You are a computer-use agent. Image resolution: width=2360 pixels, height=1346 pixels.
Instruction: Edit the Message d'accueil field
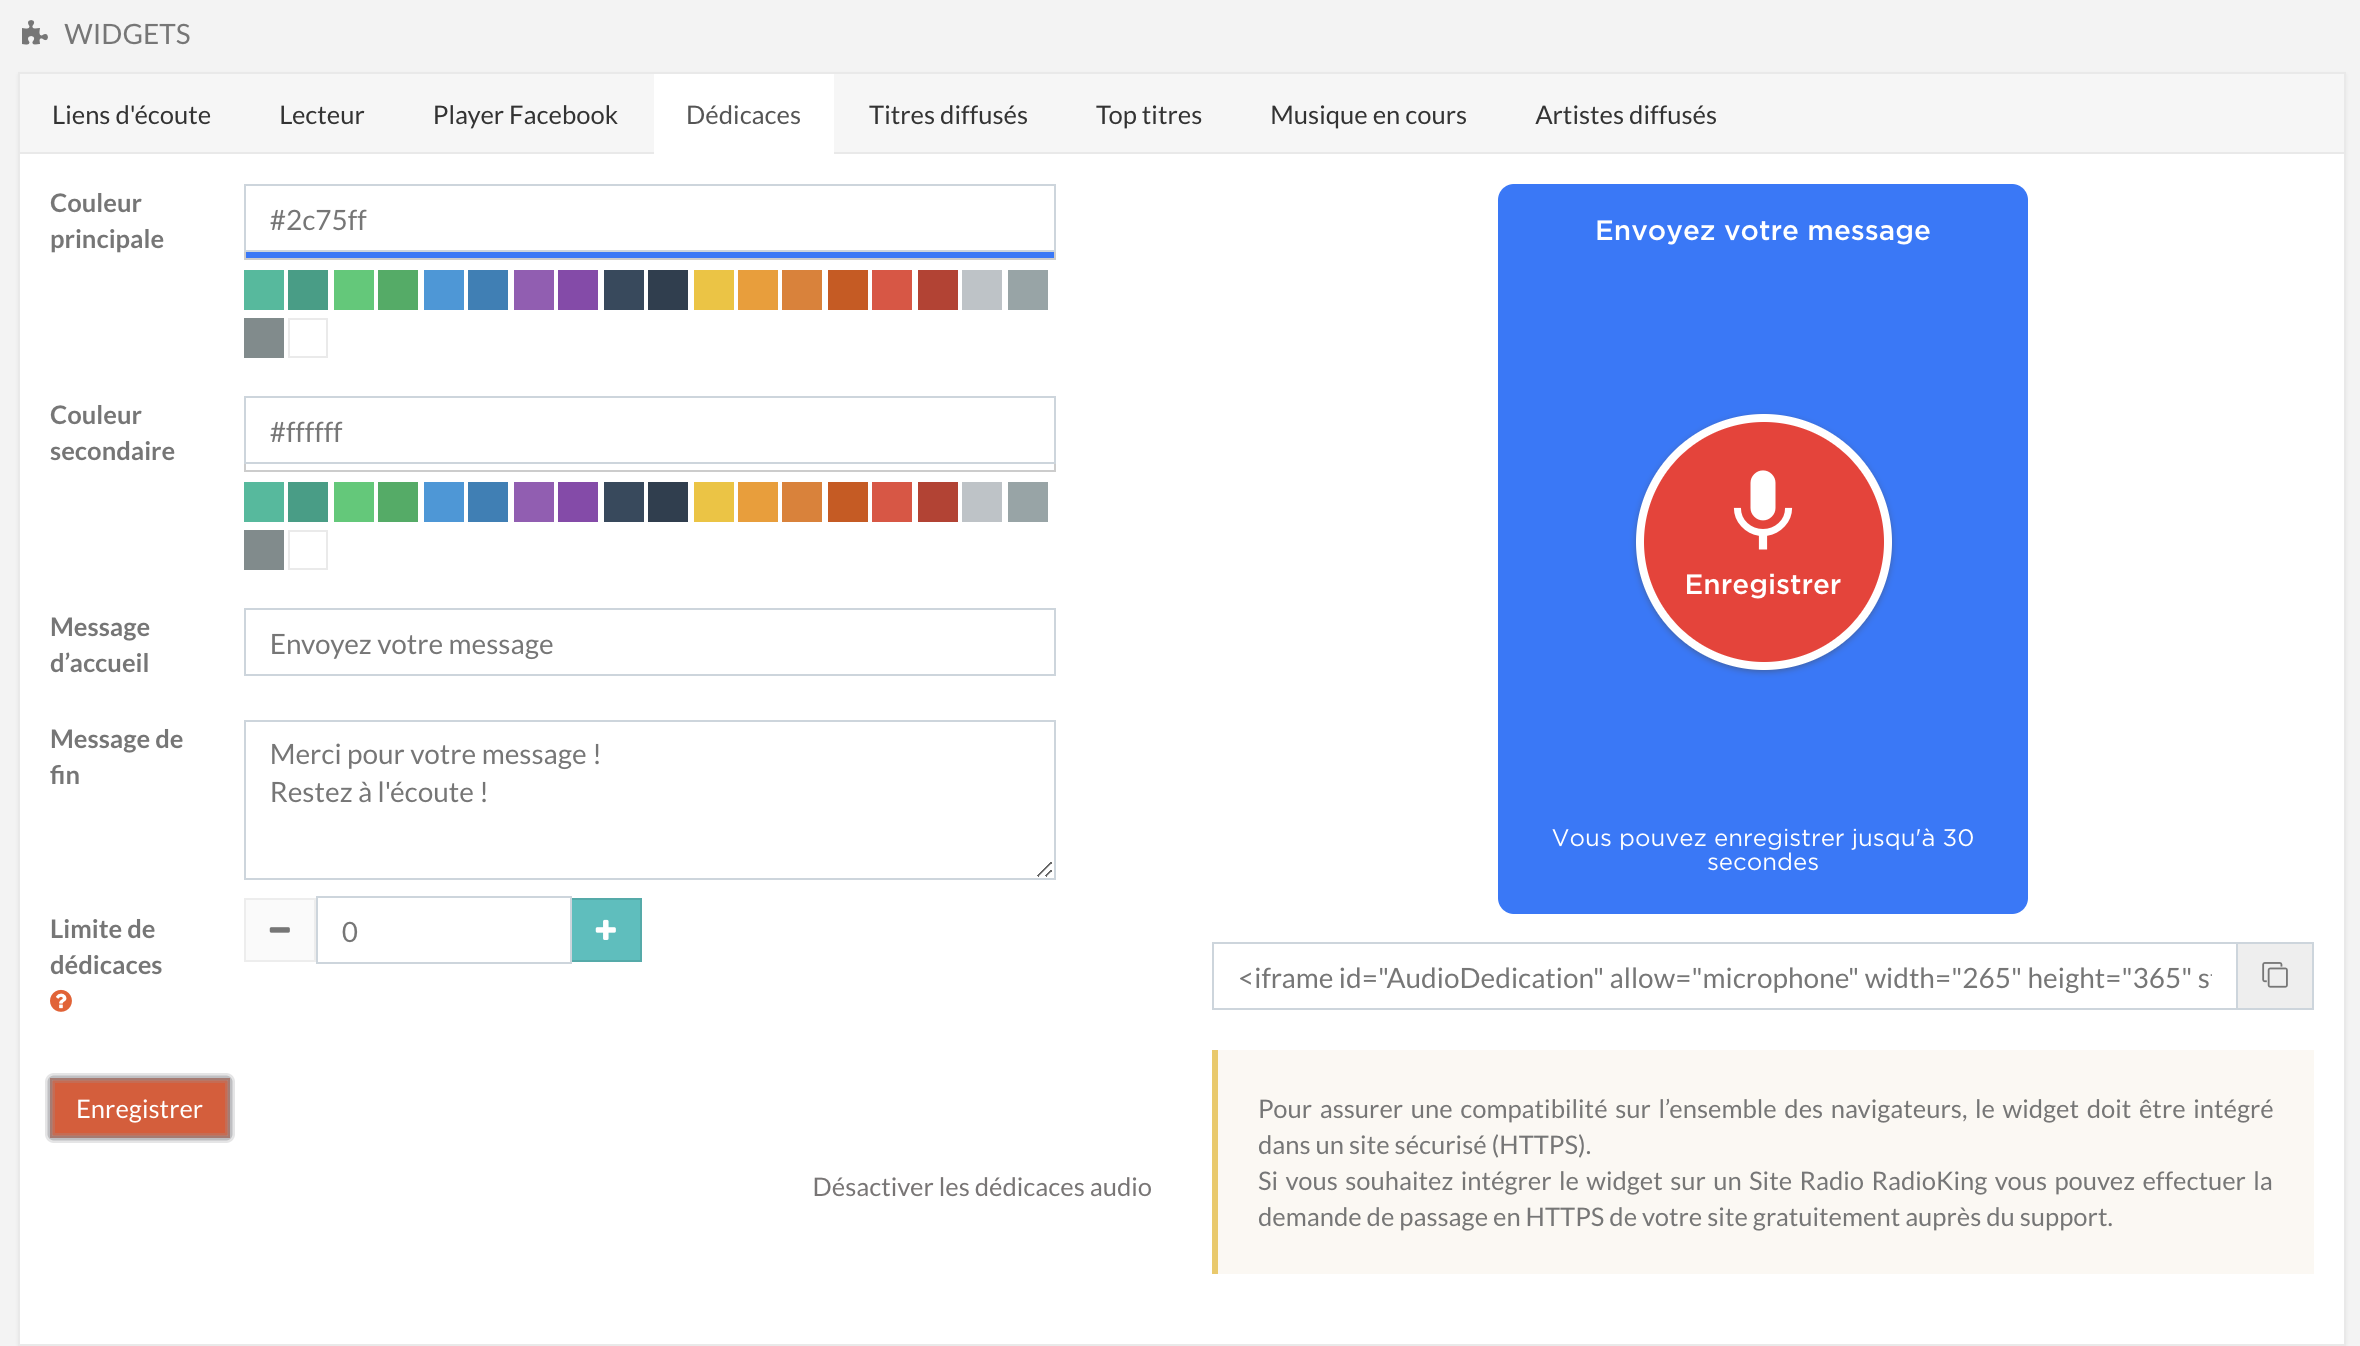point(650,642)
